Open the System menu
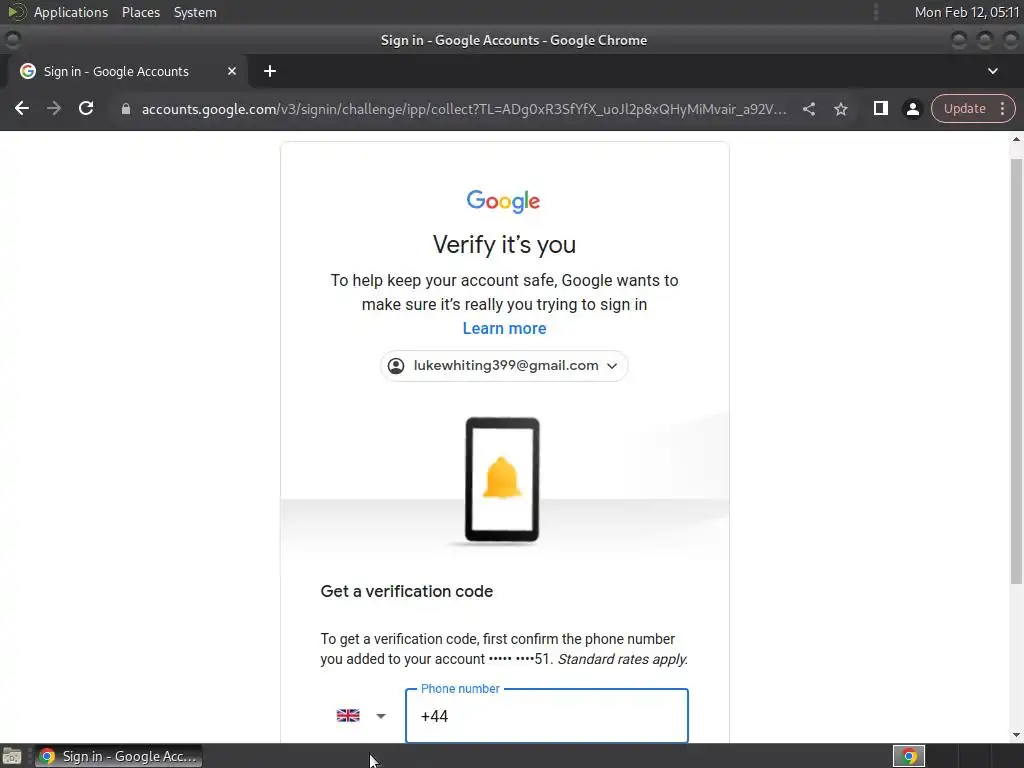1024x768 pixels. [195, 12]
